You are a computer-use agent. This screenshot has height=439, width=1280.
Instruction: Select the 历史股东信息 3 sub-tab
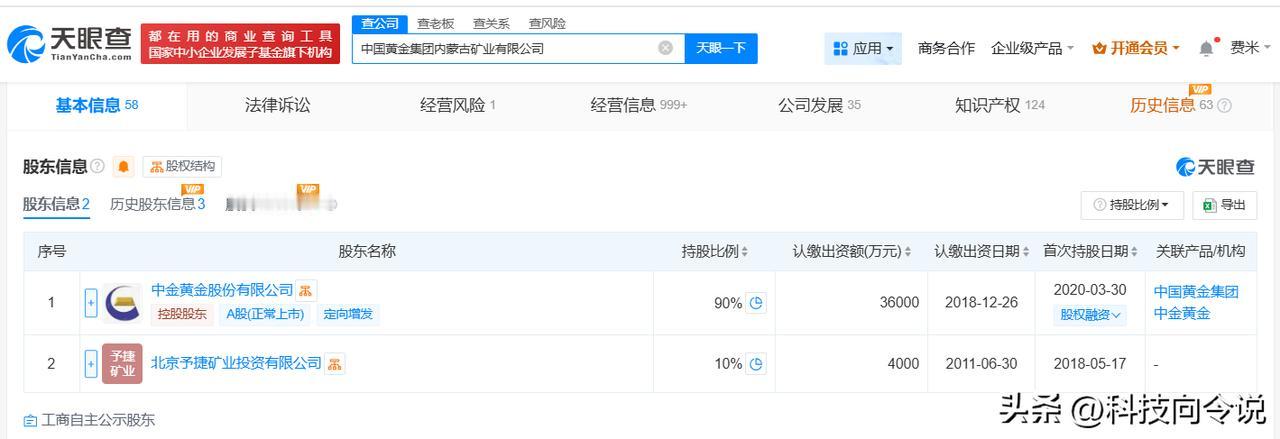coord(157,204)
